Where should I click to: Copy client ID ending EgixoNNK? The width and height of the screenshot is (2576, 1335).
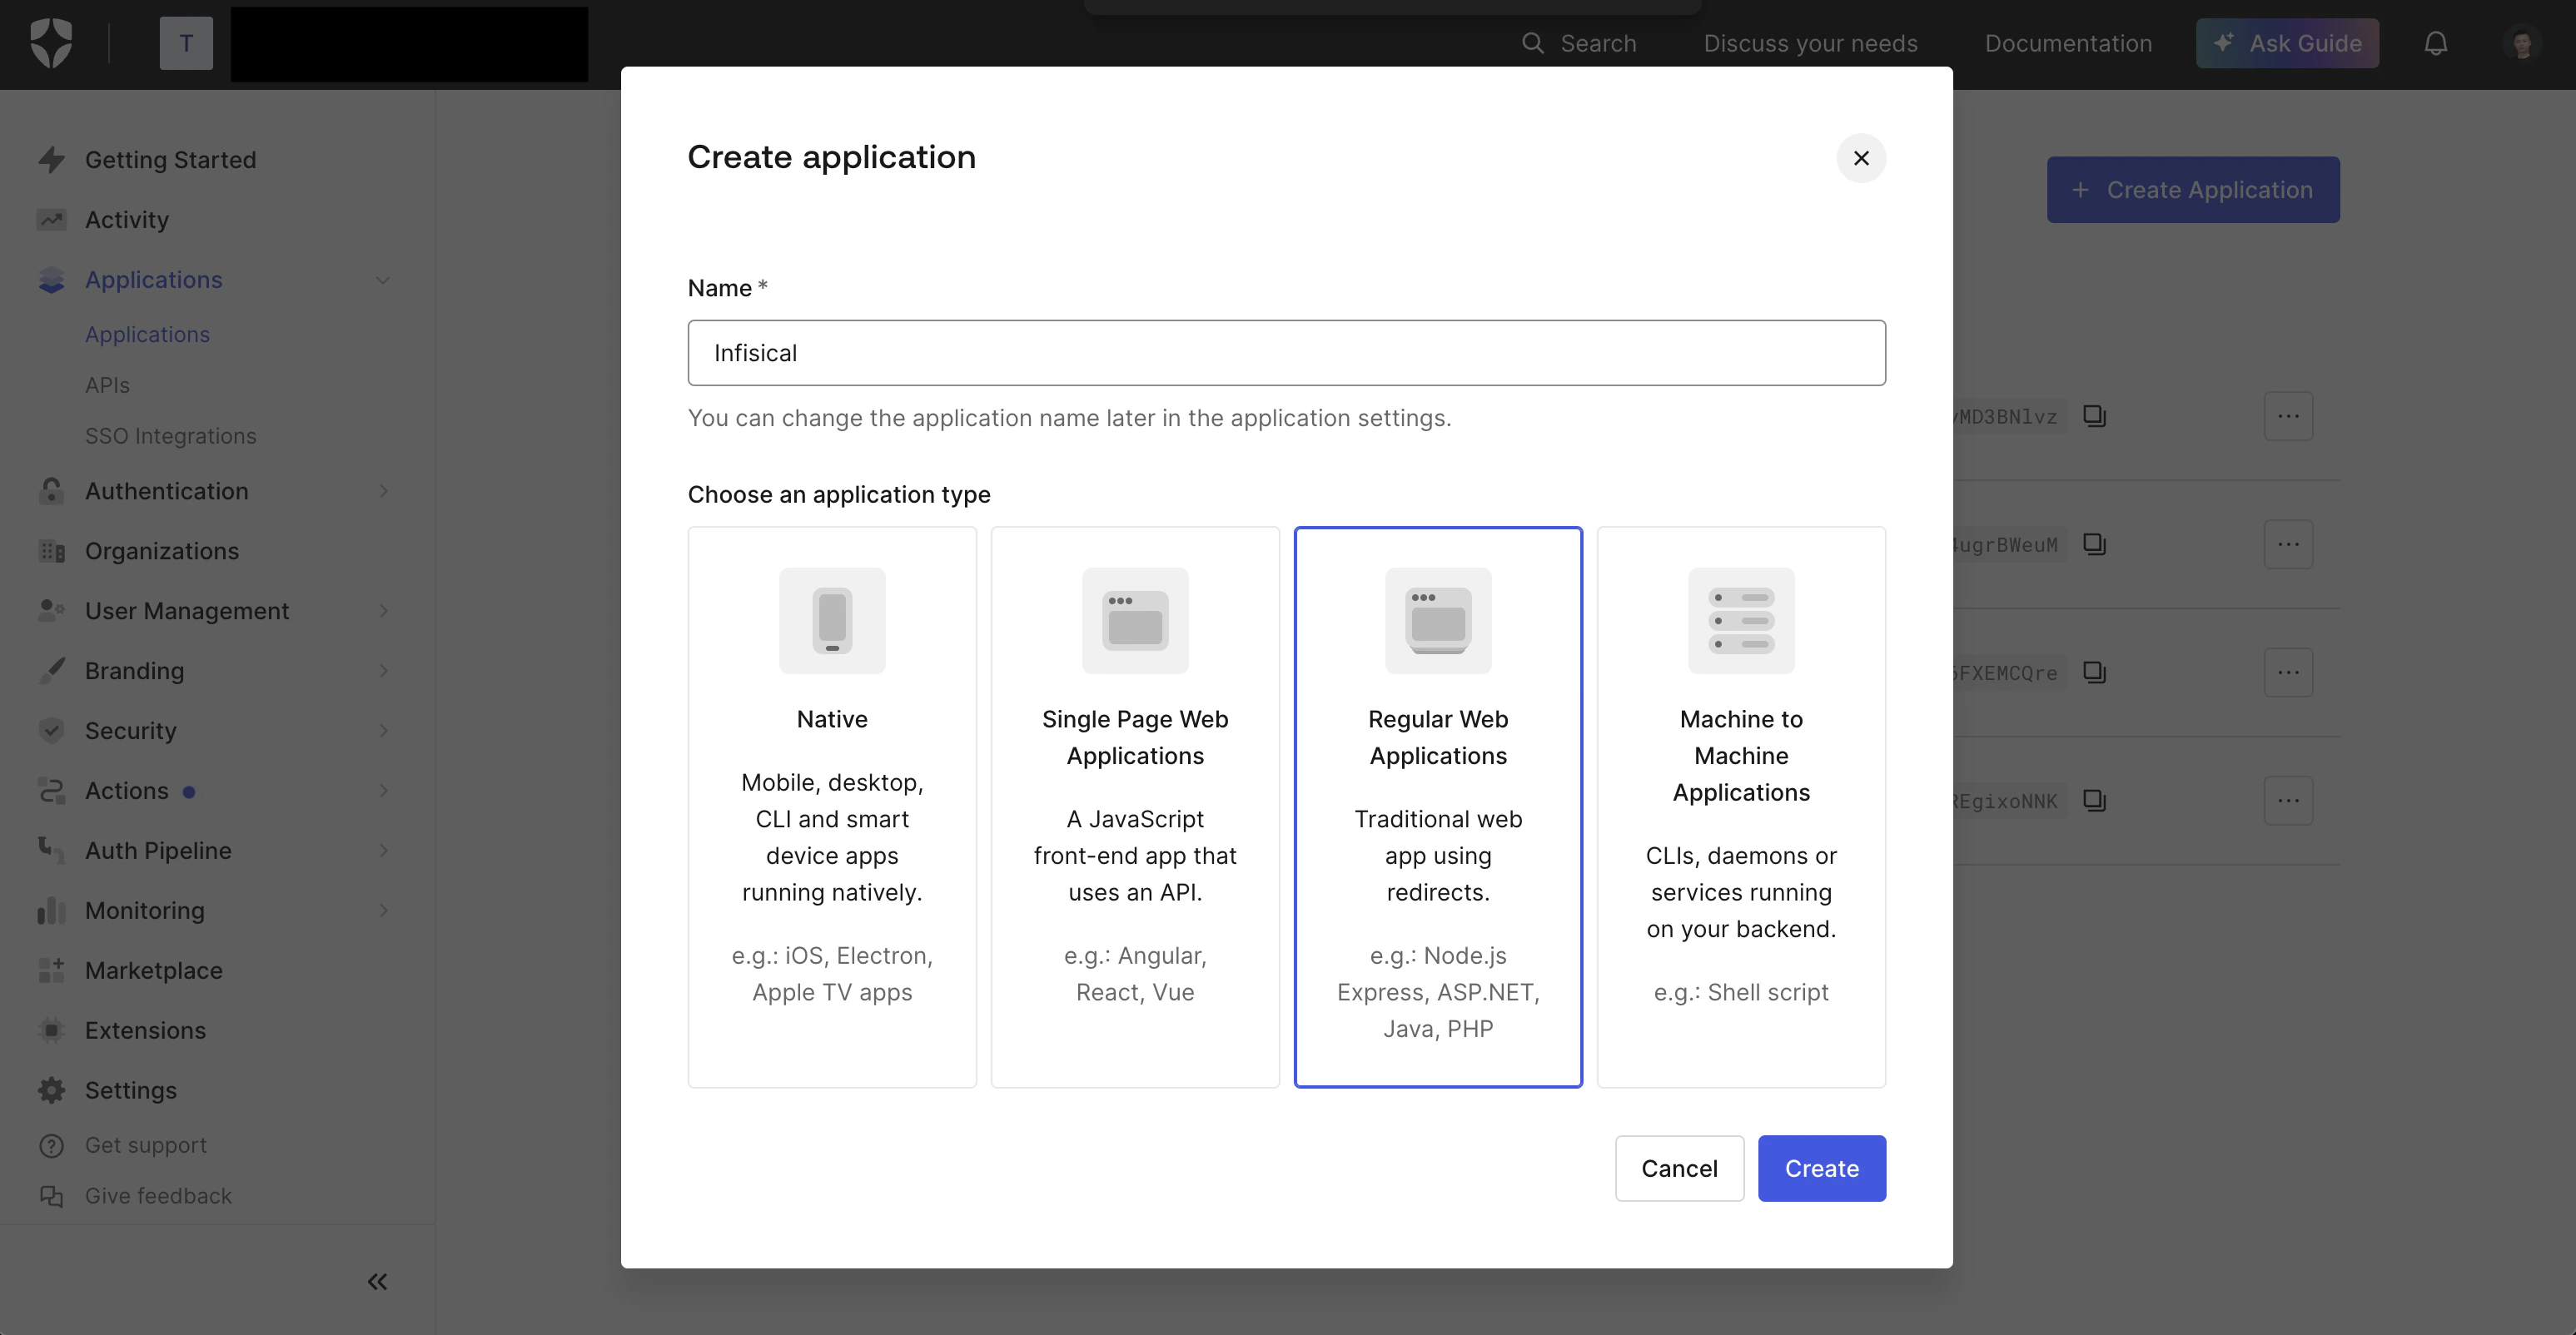pos(2094,800)
